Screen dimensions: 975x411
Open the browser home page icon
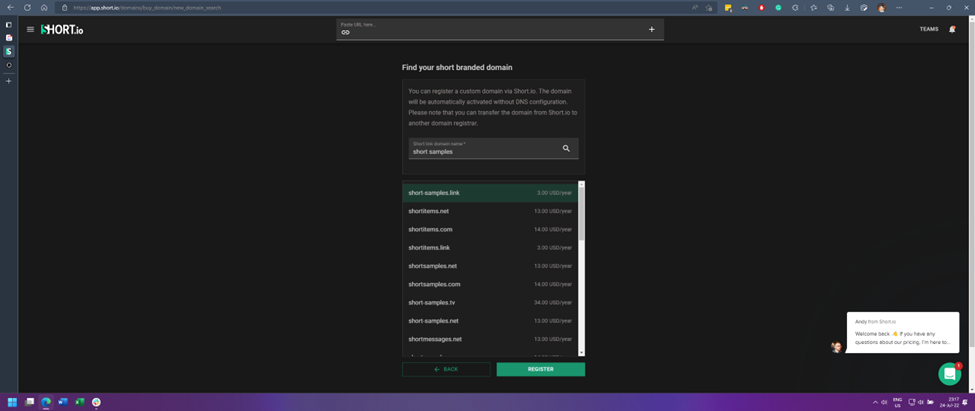(x=44, y=7)
